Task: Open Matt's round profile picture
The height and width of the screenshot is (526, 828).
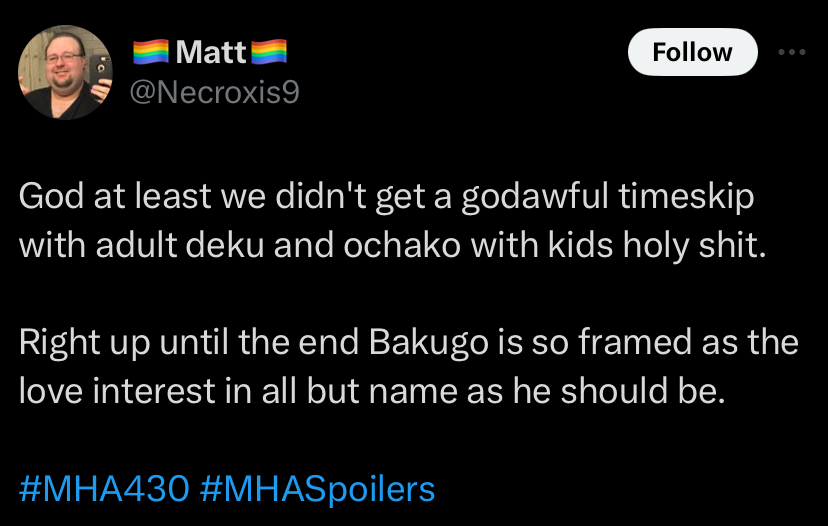Action: point(65,72)
